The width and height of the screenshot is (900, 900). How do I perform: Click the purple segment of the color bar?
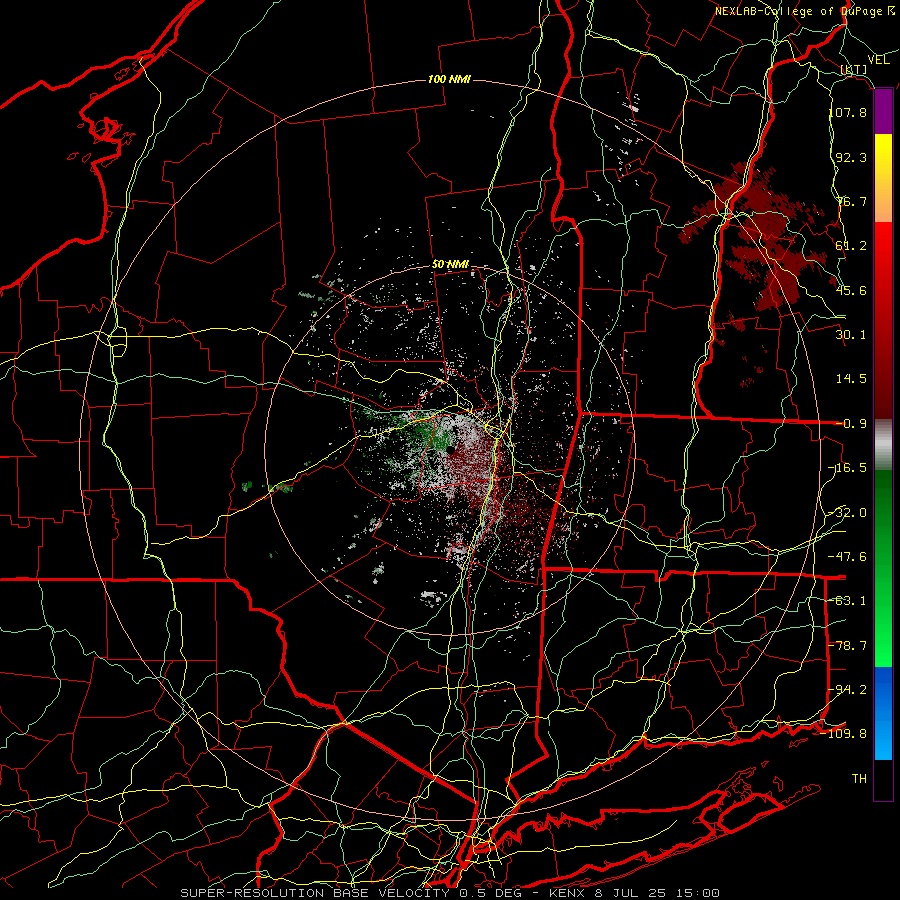coord(883,112)
